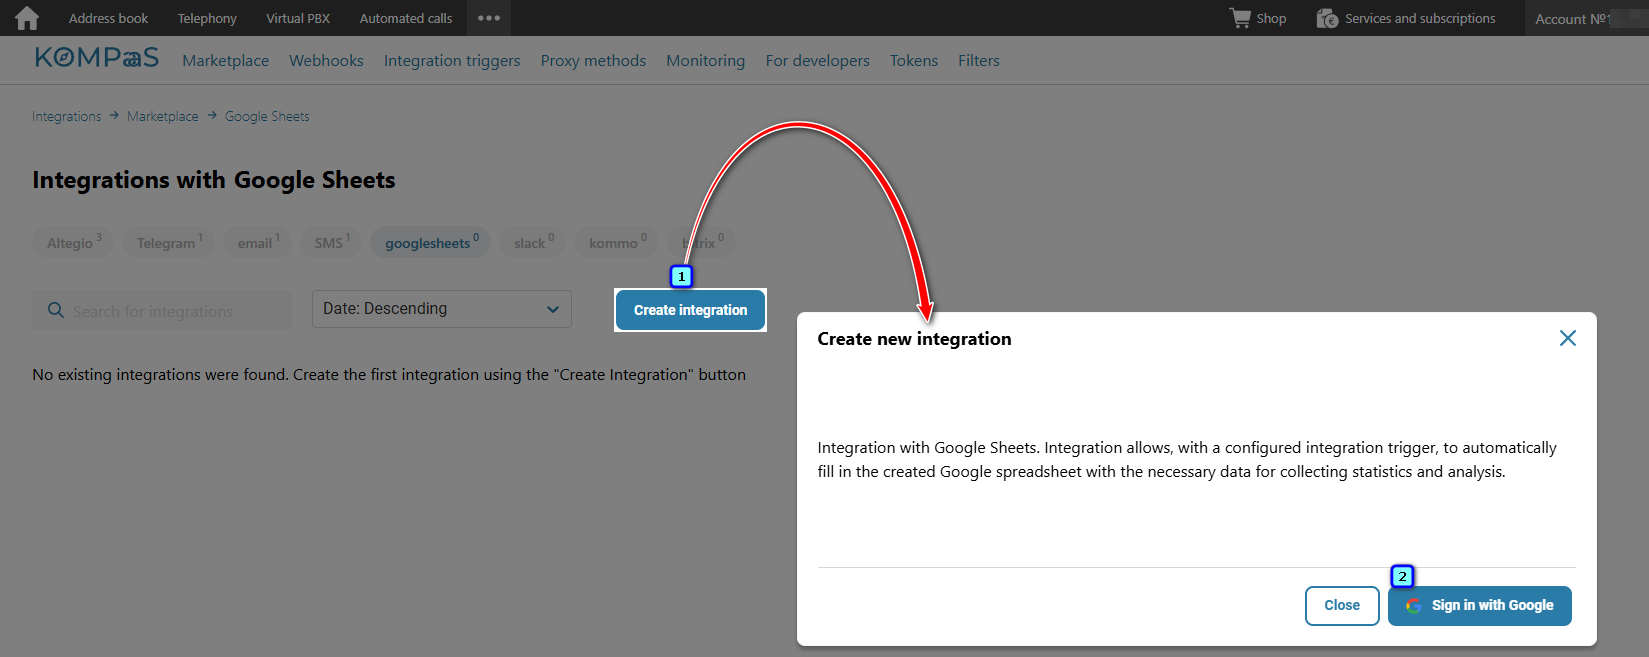This screenshot has width=1649, height=657.
Task: Click the Search for integrations field
Action: click(x=162, y=310)
